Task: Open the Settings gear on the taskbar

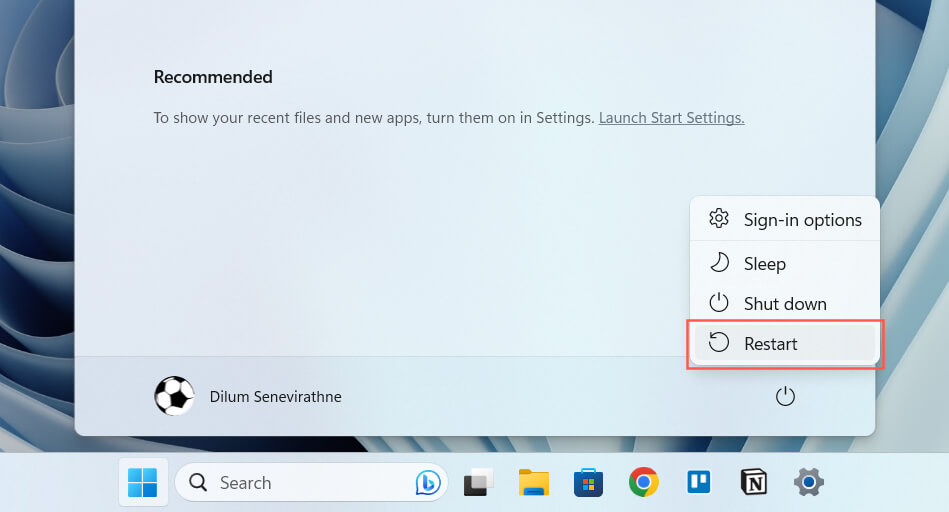Action: tap(808, 483)
